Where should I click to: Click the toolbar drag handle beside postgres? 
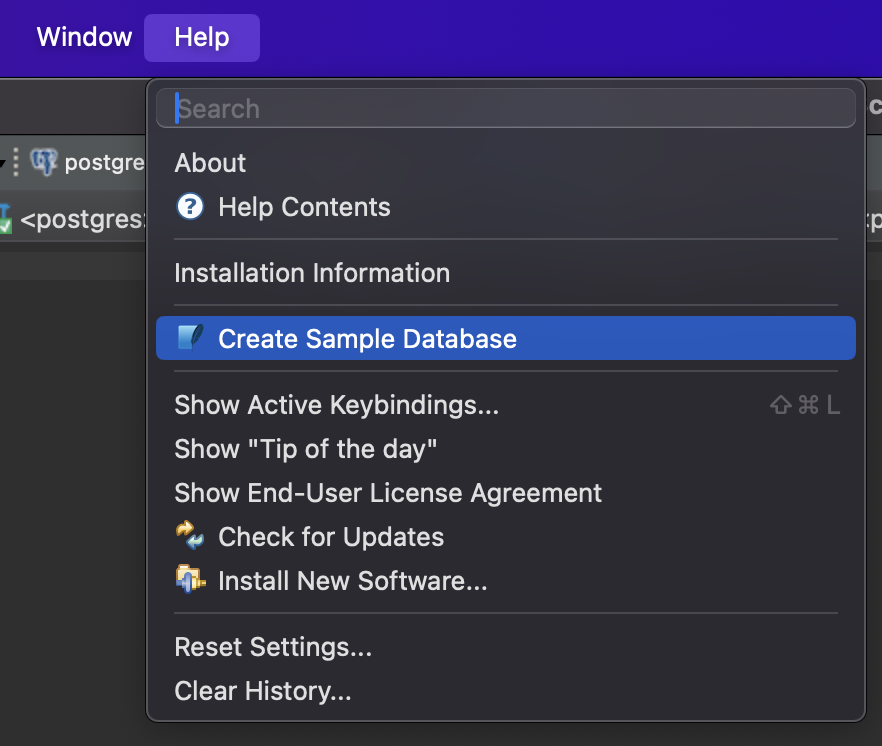[x=16, y=163]
